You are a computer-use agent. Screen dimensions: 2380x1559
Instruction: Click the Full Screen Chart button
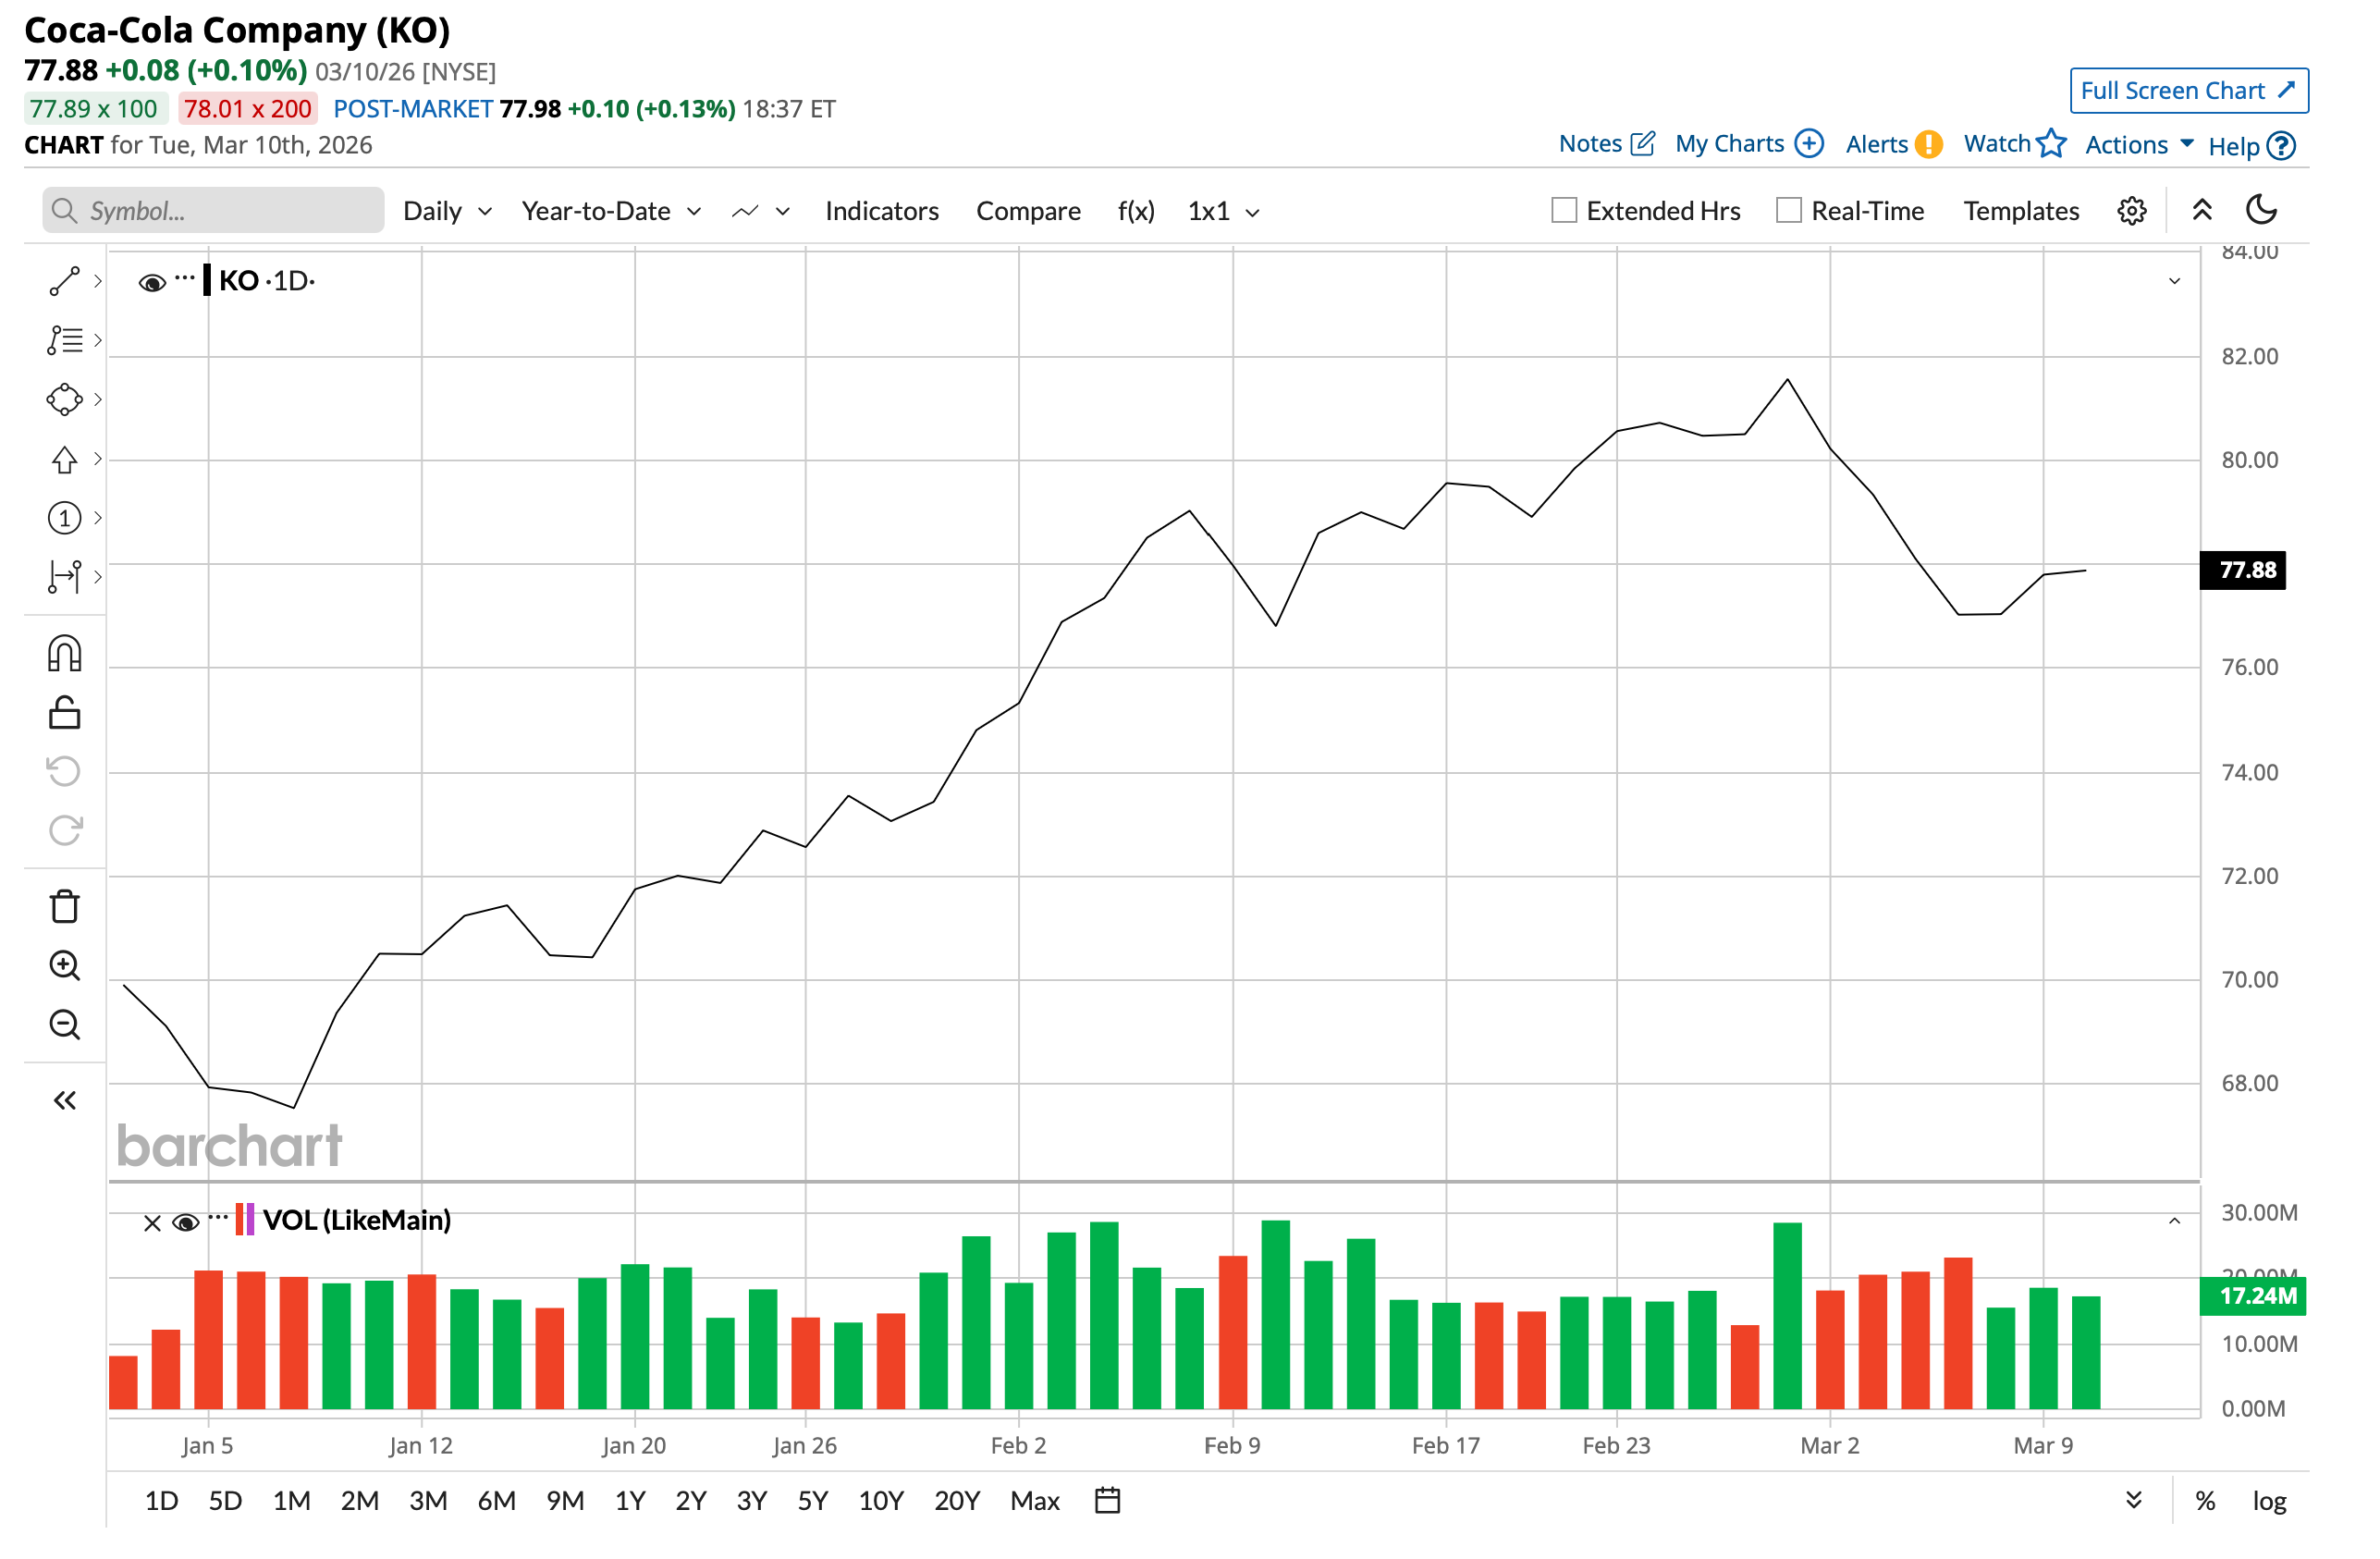click(x=2190, y=91)
